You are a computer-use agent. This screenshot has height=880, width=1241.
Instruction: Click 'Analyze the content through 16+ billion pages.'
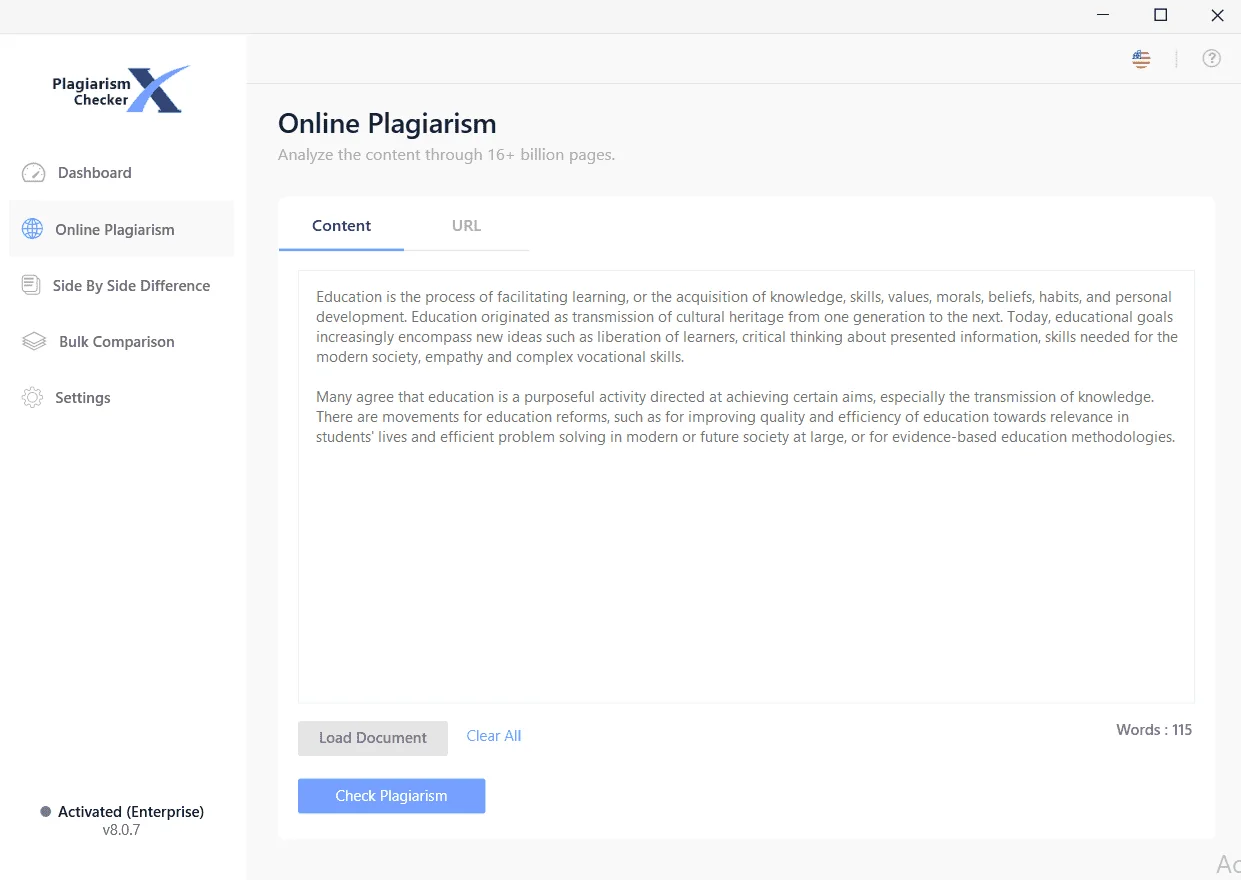pos(446,155)
